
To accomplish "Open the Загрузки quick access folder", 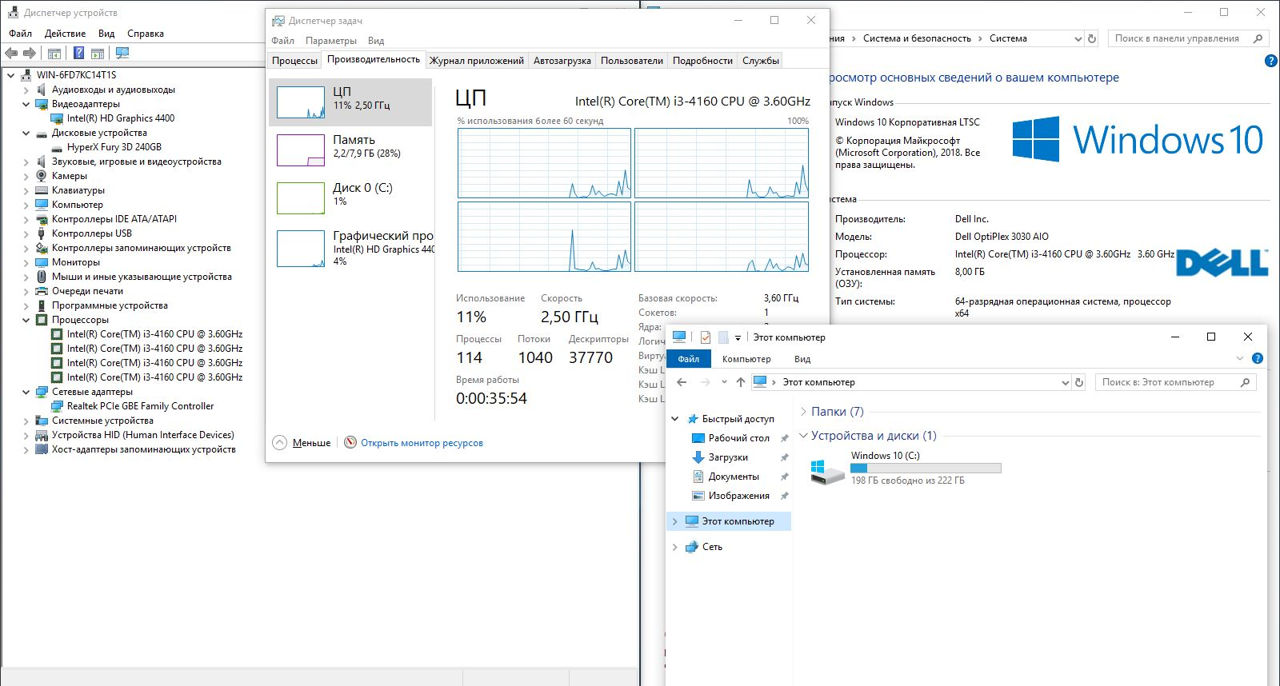I will 727,457.
